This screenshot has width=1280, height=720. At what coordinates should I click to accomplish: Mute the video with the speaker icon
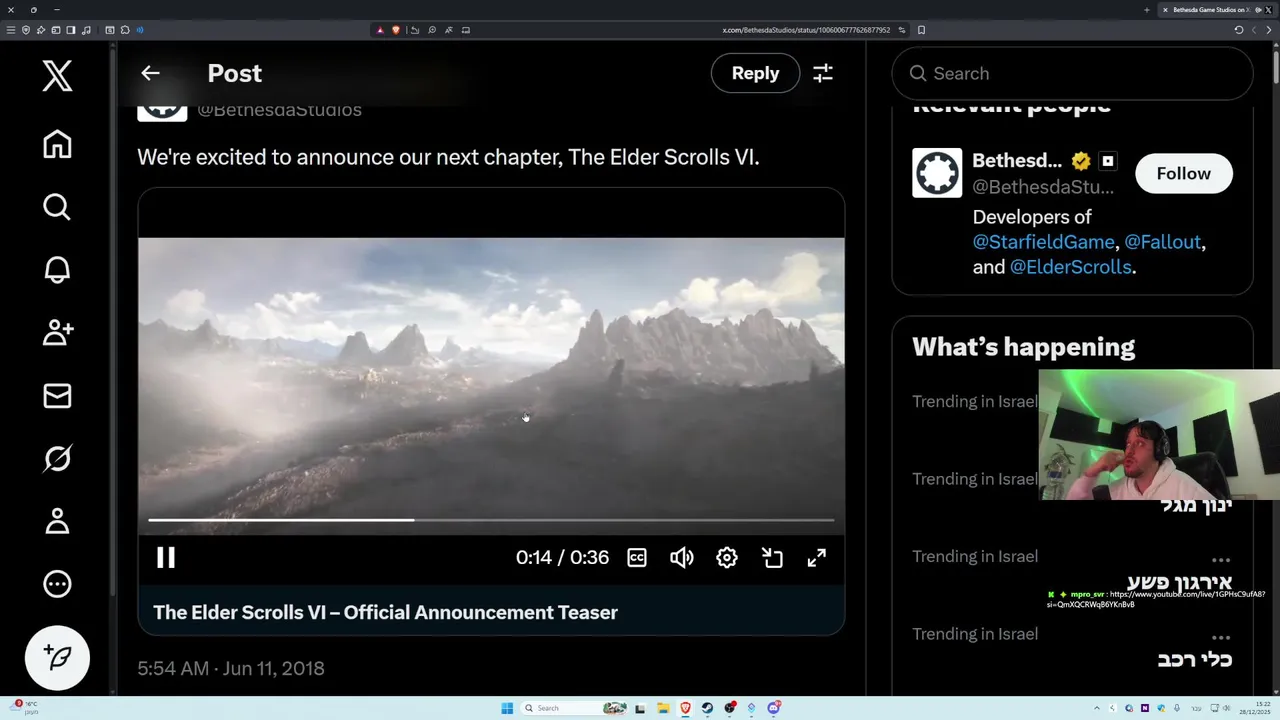[x=682, y=557]
